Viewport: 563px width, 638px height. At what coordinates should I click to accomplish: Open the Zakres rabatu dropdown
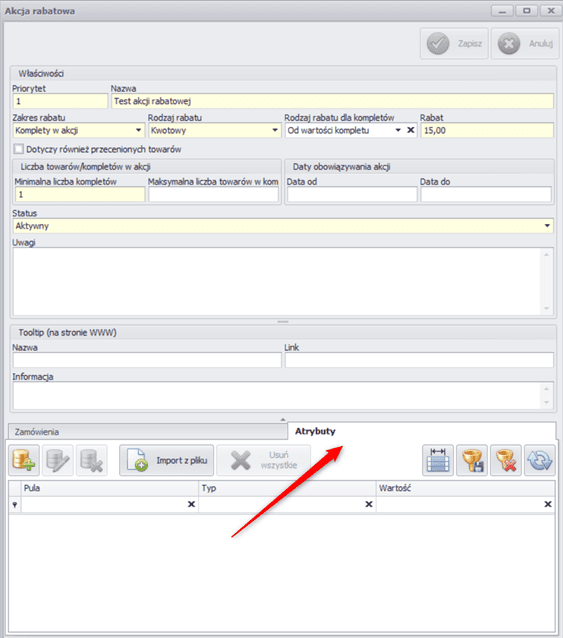[x=139, y=130]
